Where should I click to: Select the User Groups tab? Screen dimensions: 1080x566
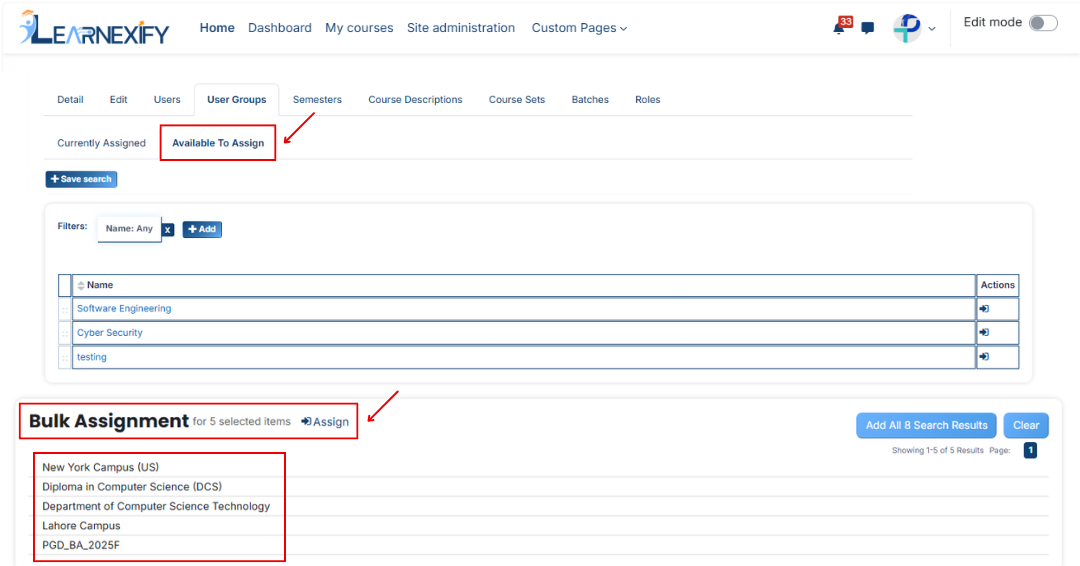click(236, 99)
